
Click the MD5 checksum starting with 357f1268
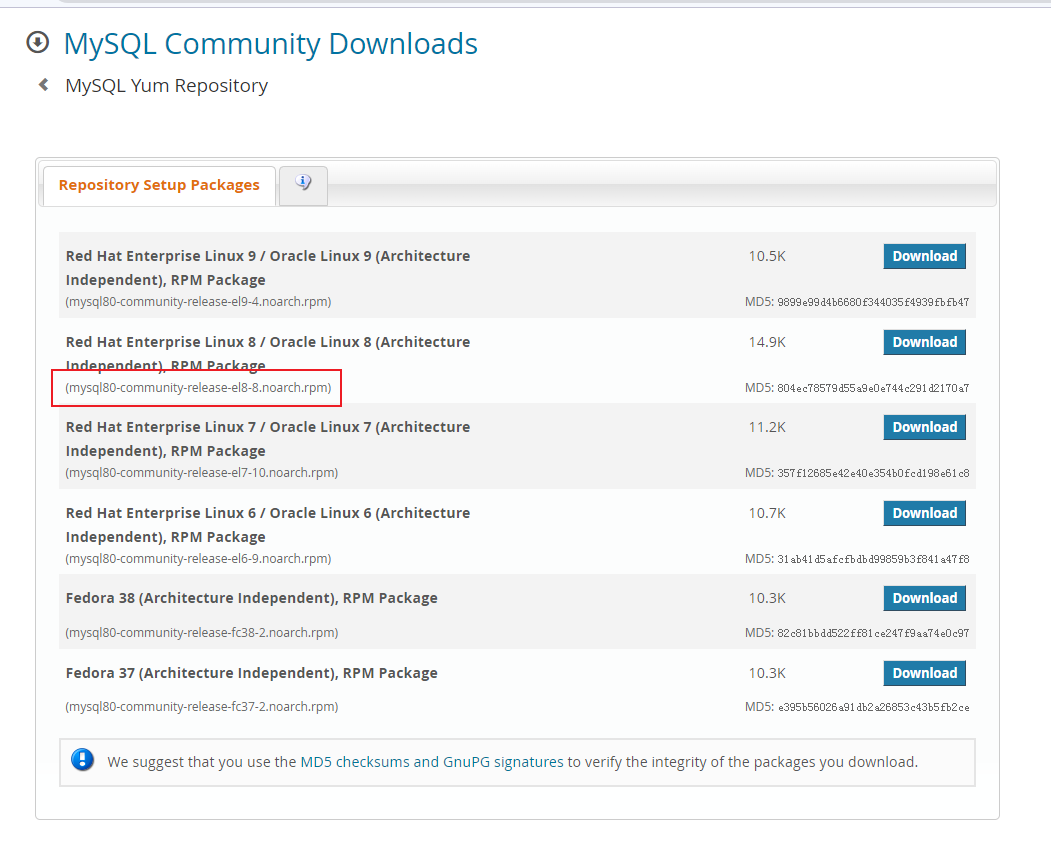coord(873,473)
